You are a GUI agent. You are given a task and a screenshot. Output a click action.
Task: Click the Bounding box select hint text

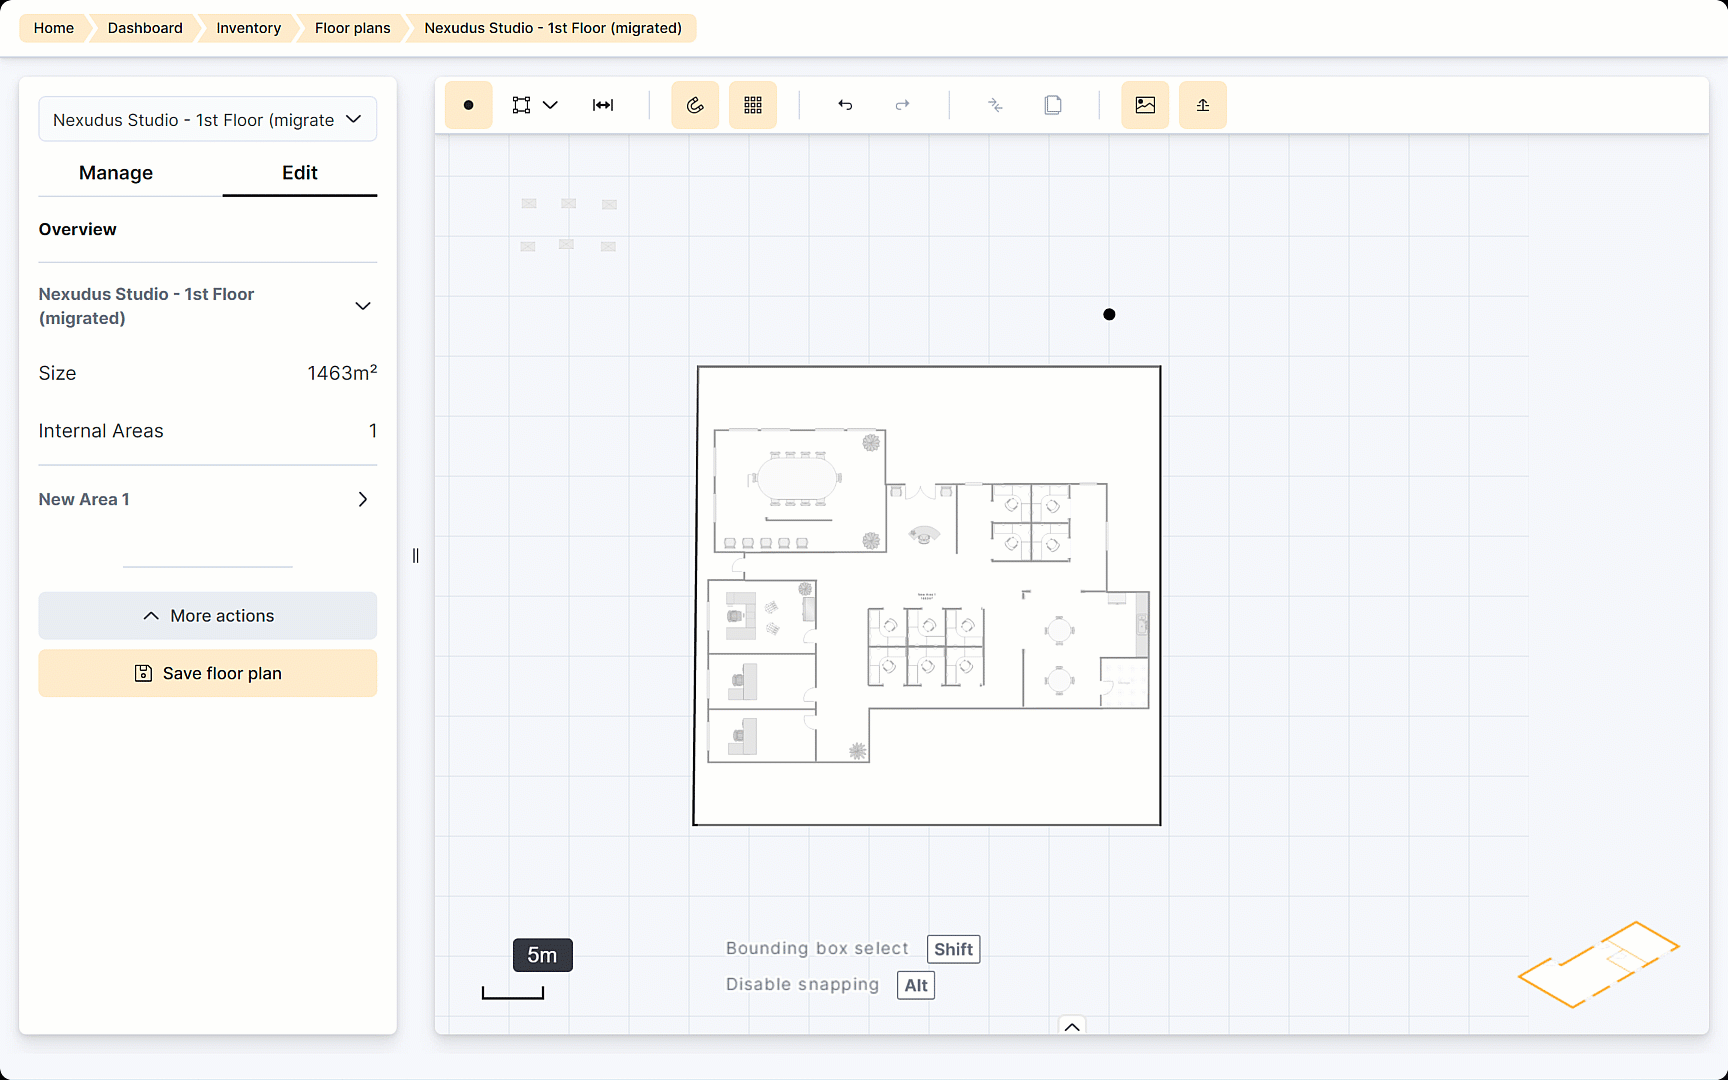817,948
